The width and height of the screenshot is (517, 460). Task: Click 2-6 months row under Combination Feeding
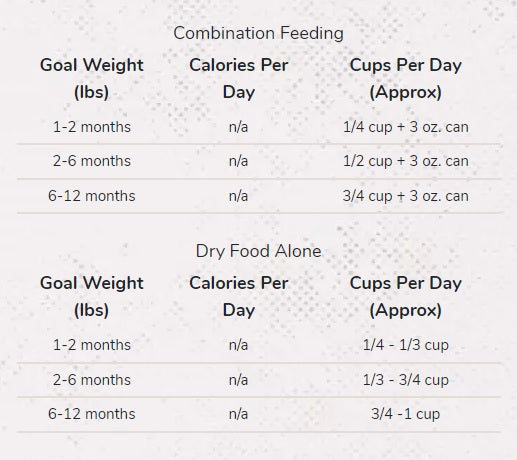[x=259, y=161]
